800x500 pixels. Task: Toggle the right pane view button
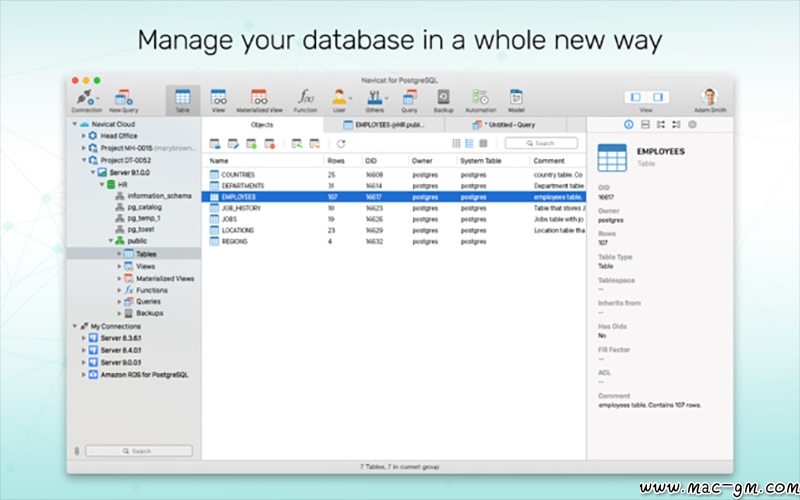[x=658, y=97]
